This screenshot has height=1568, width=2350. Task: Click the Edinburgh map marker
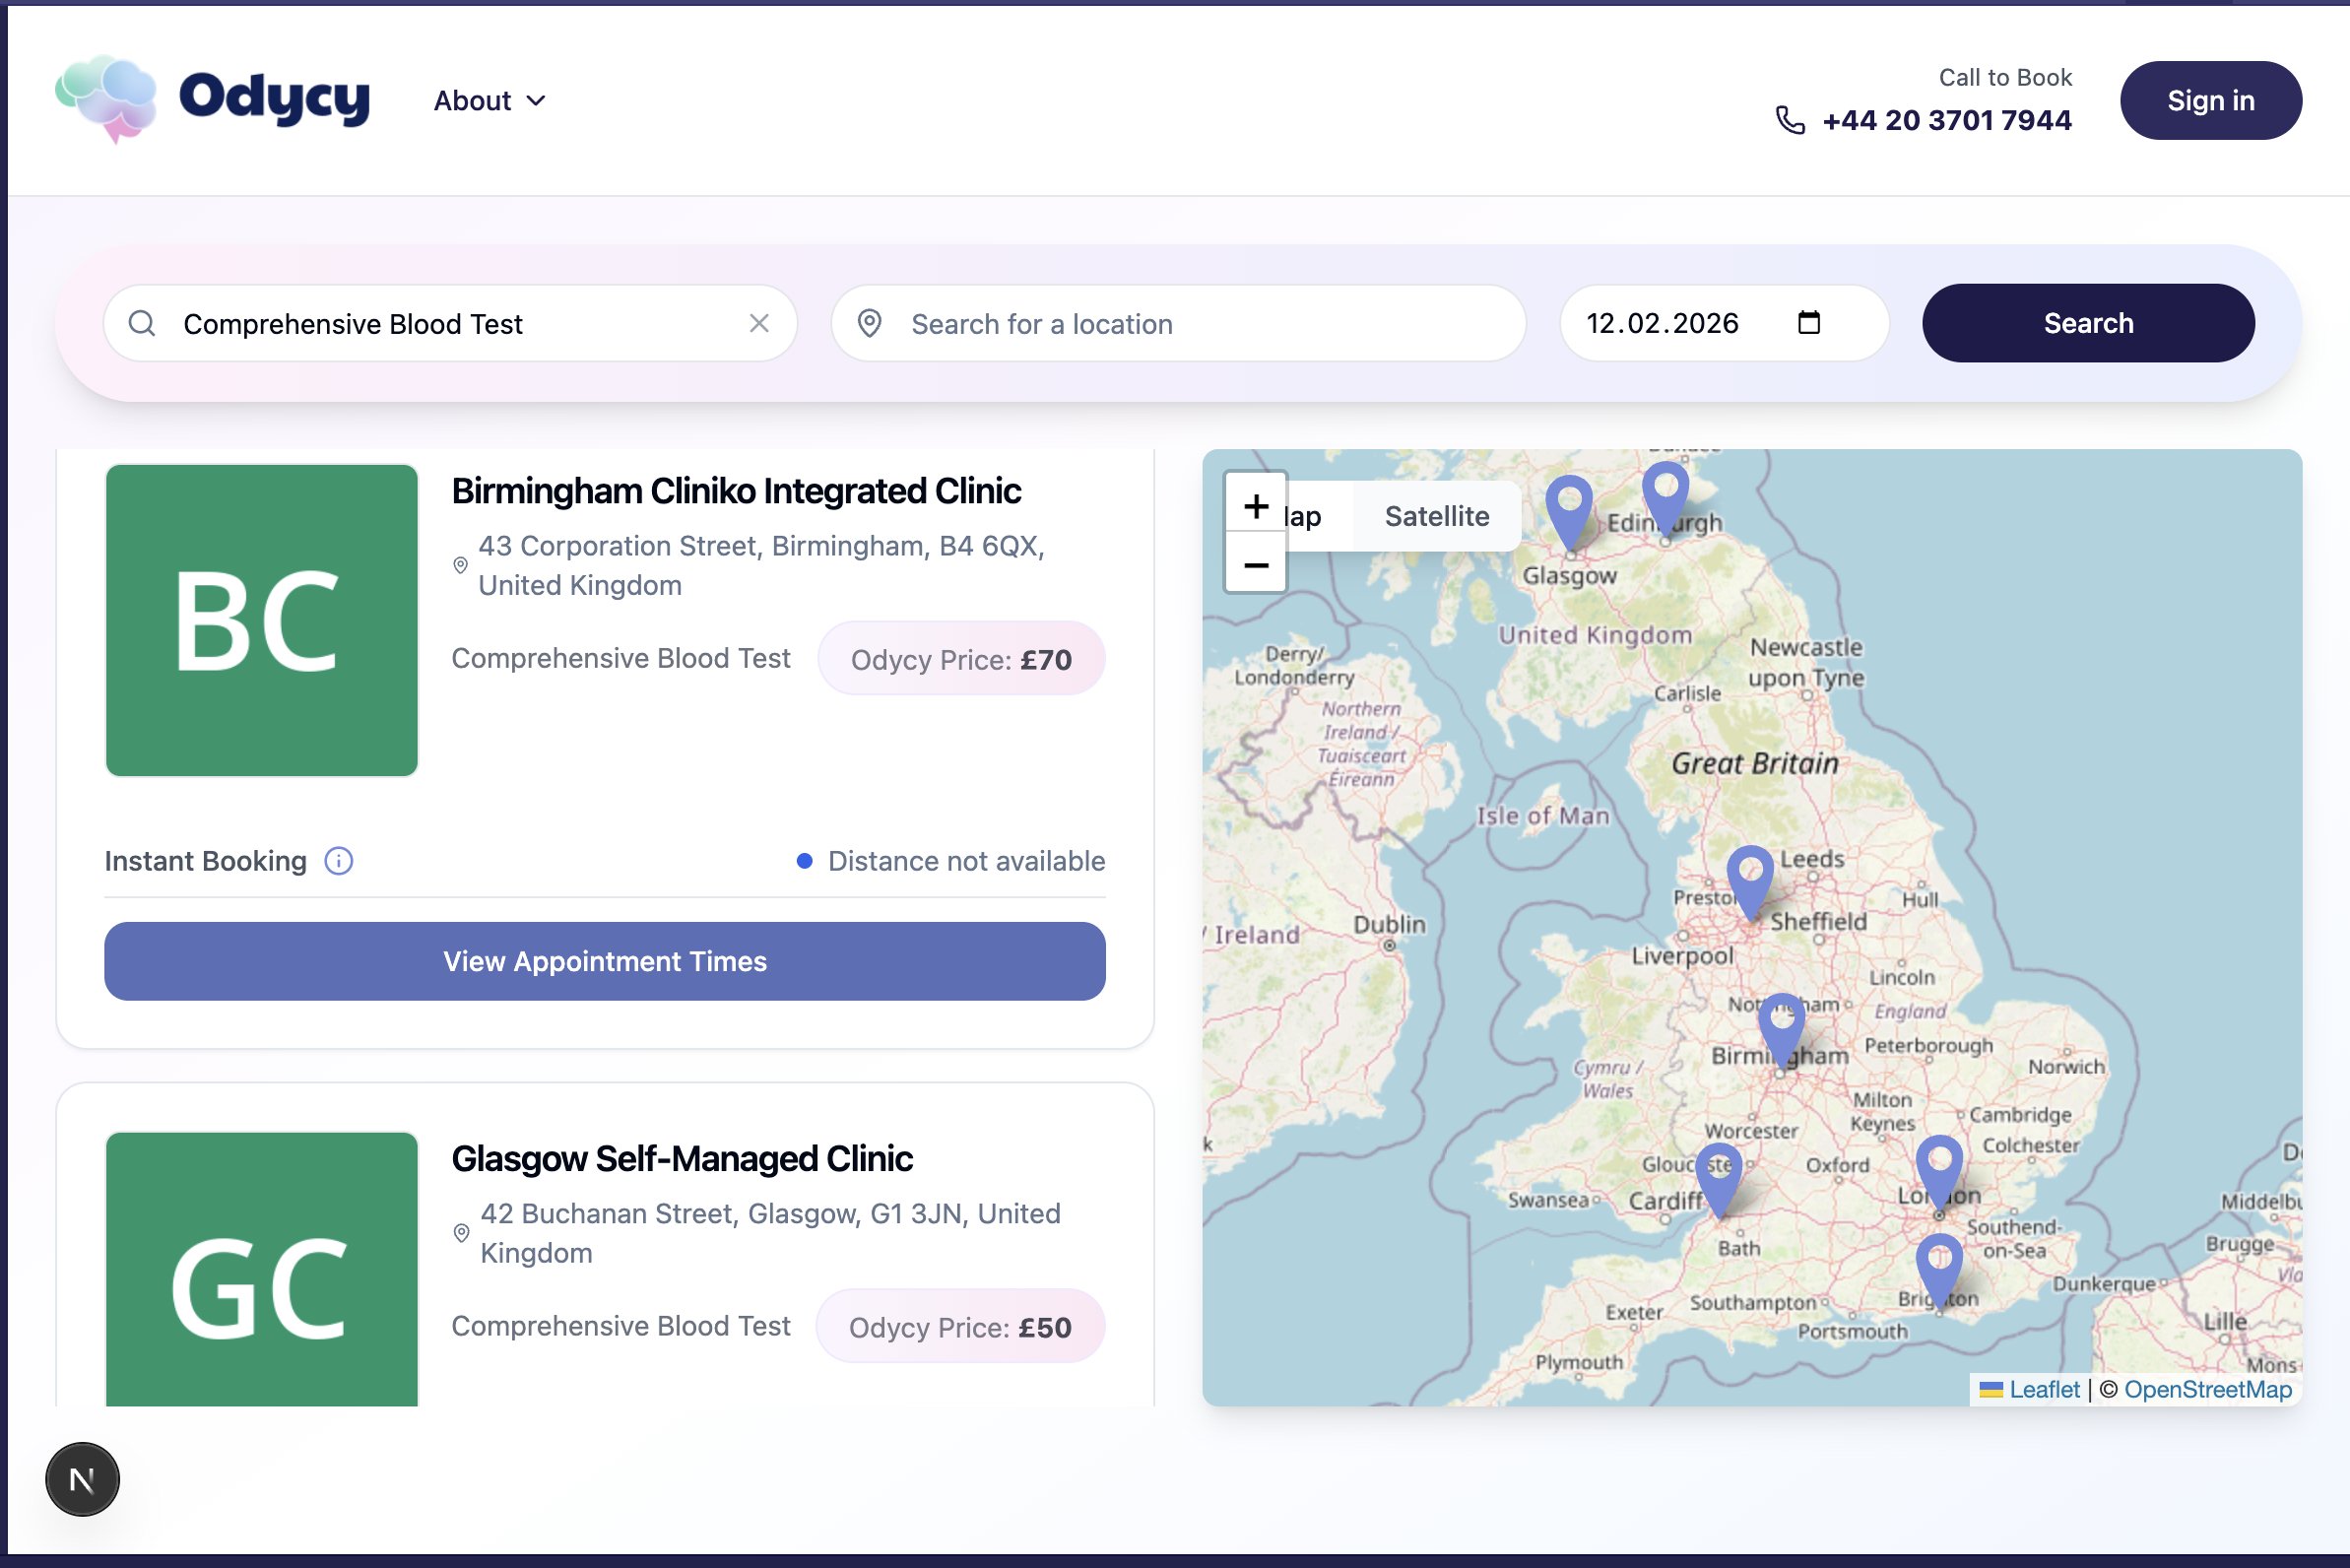coord(1665,493)
